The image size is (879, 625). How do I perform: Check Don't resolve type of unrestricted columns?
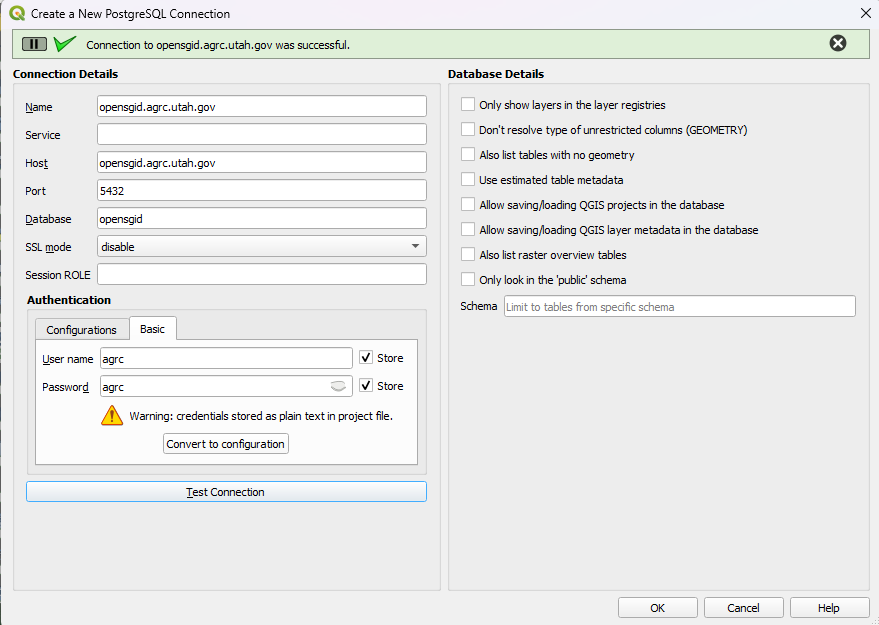[x=468, y=129]
